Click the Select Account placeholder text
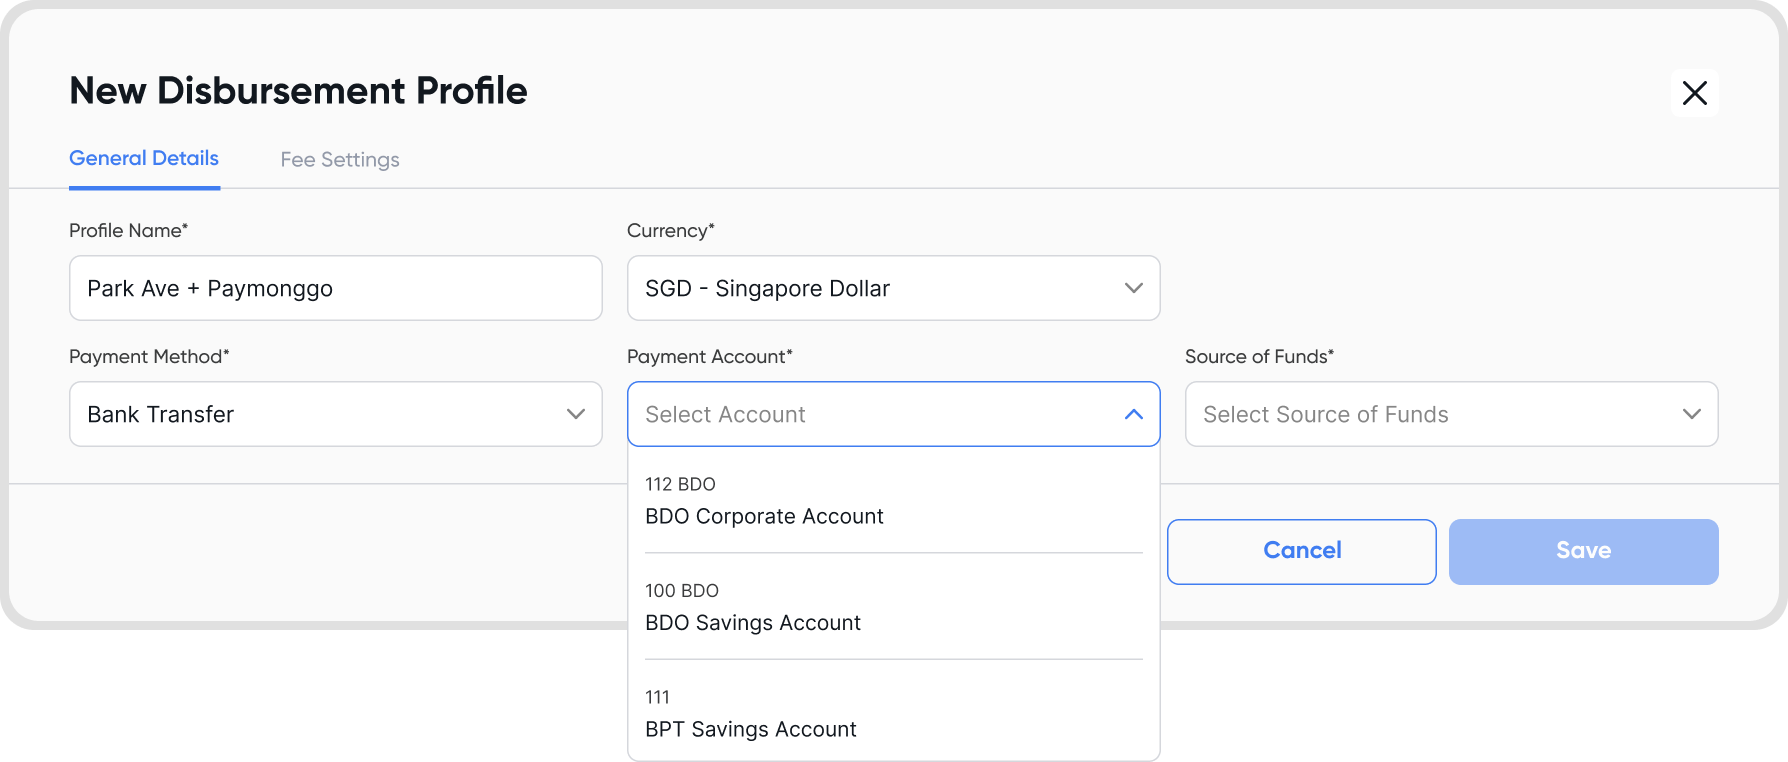This screenshot has width=1788, height=762. 725,414
